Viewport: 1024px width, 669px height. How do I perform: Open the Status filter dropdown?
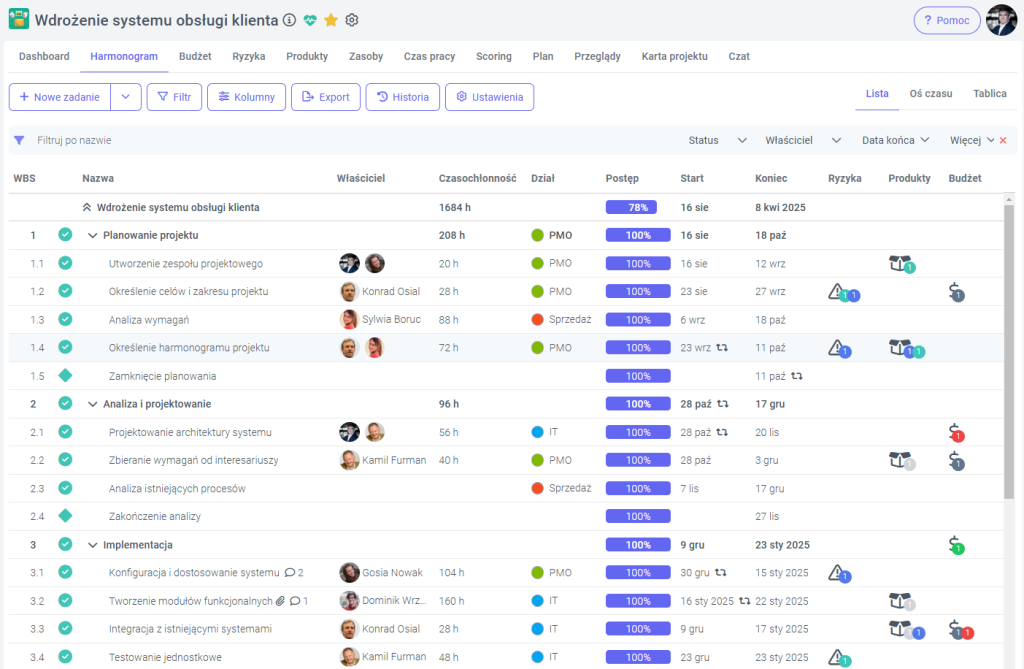(x=717, y=141)
